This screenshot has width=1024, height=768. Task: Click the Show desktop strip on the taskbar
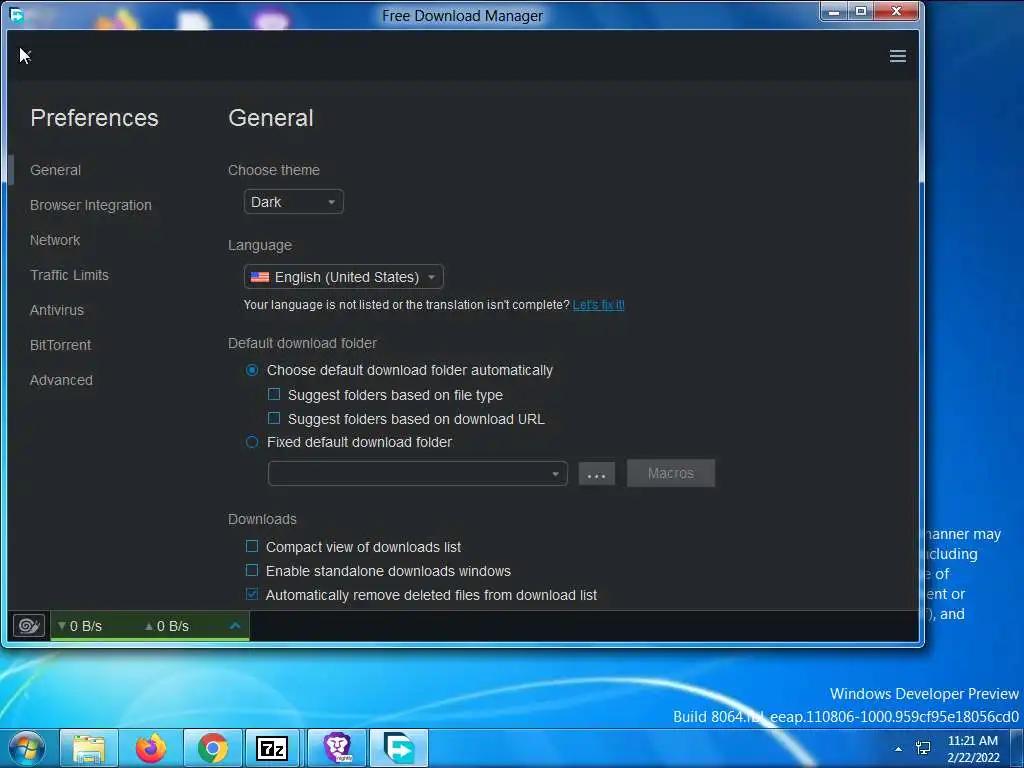(x=1018, y=748)
